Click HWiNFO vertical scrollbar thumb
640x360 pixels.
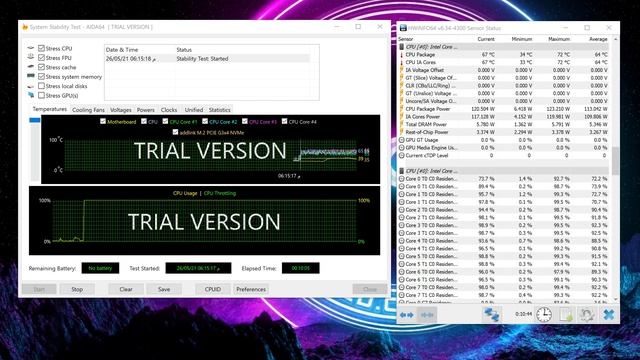[616, 161]
